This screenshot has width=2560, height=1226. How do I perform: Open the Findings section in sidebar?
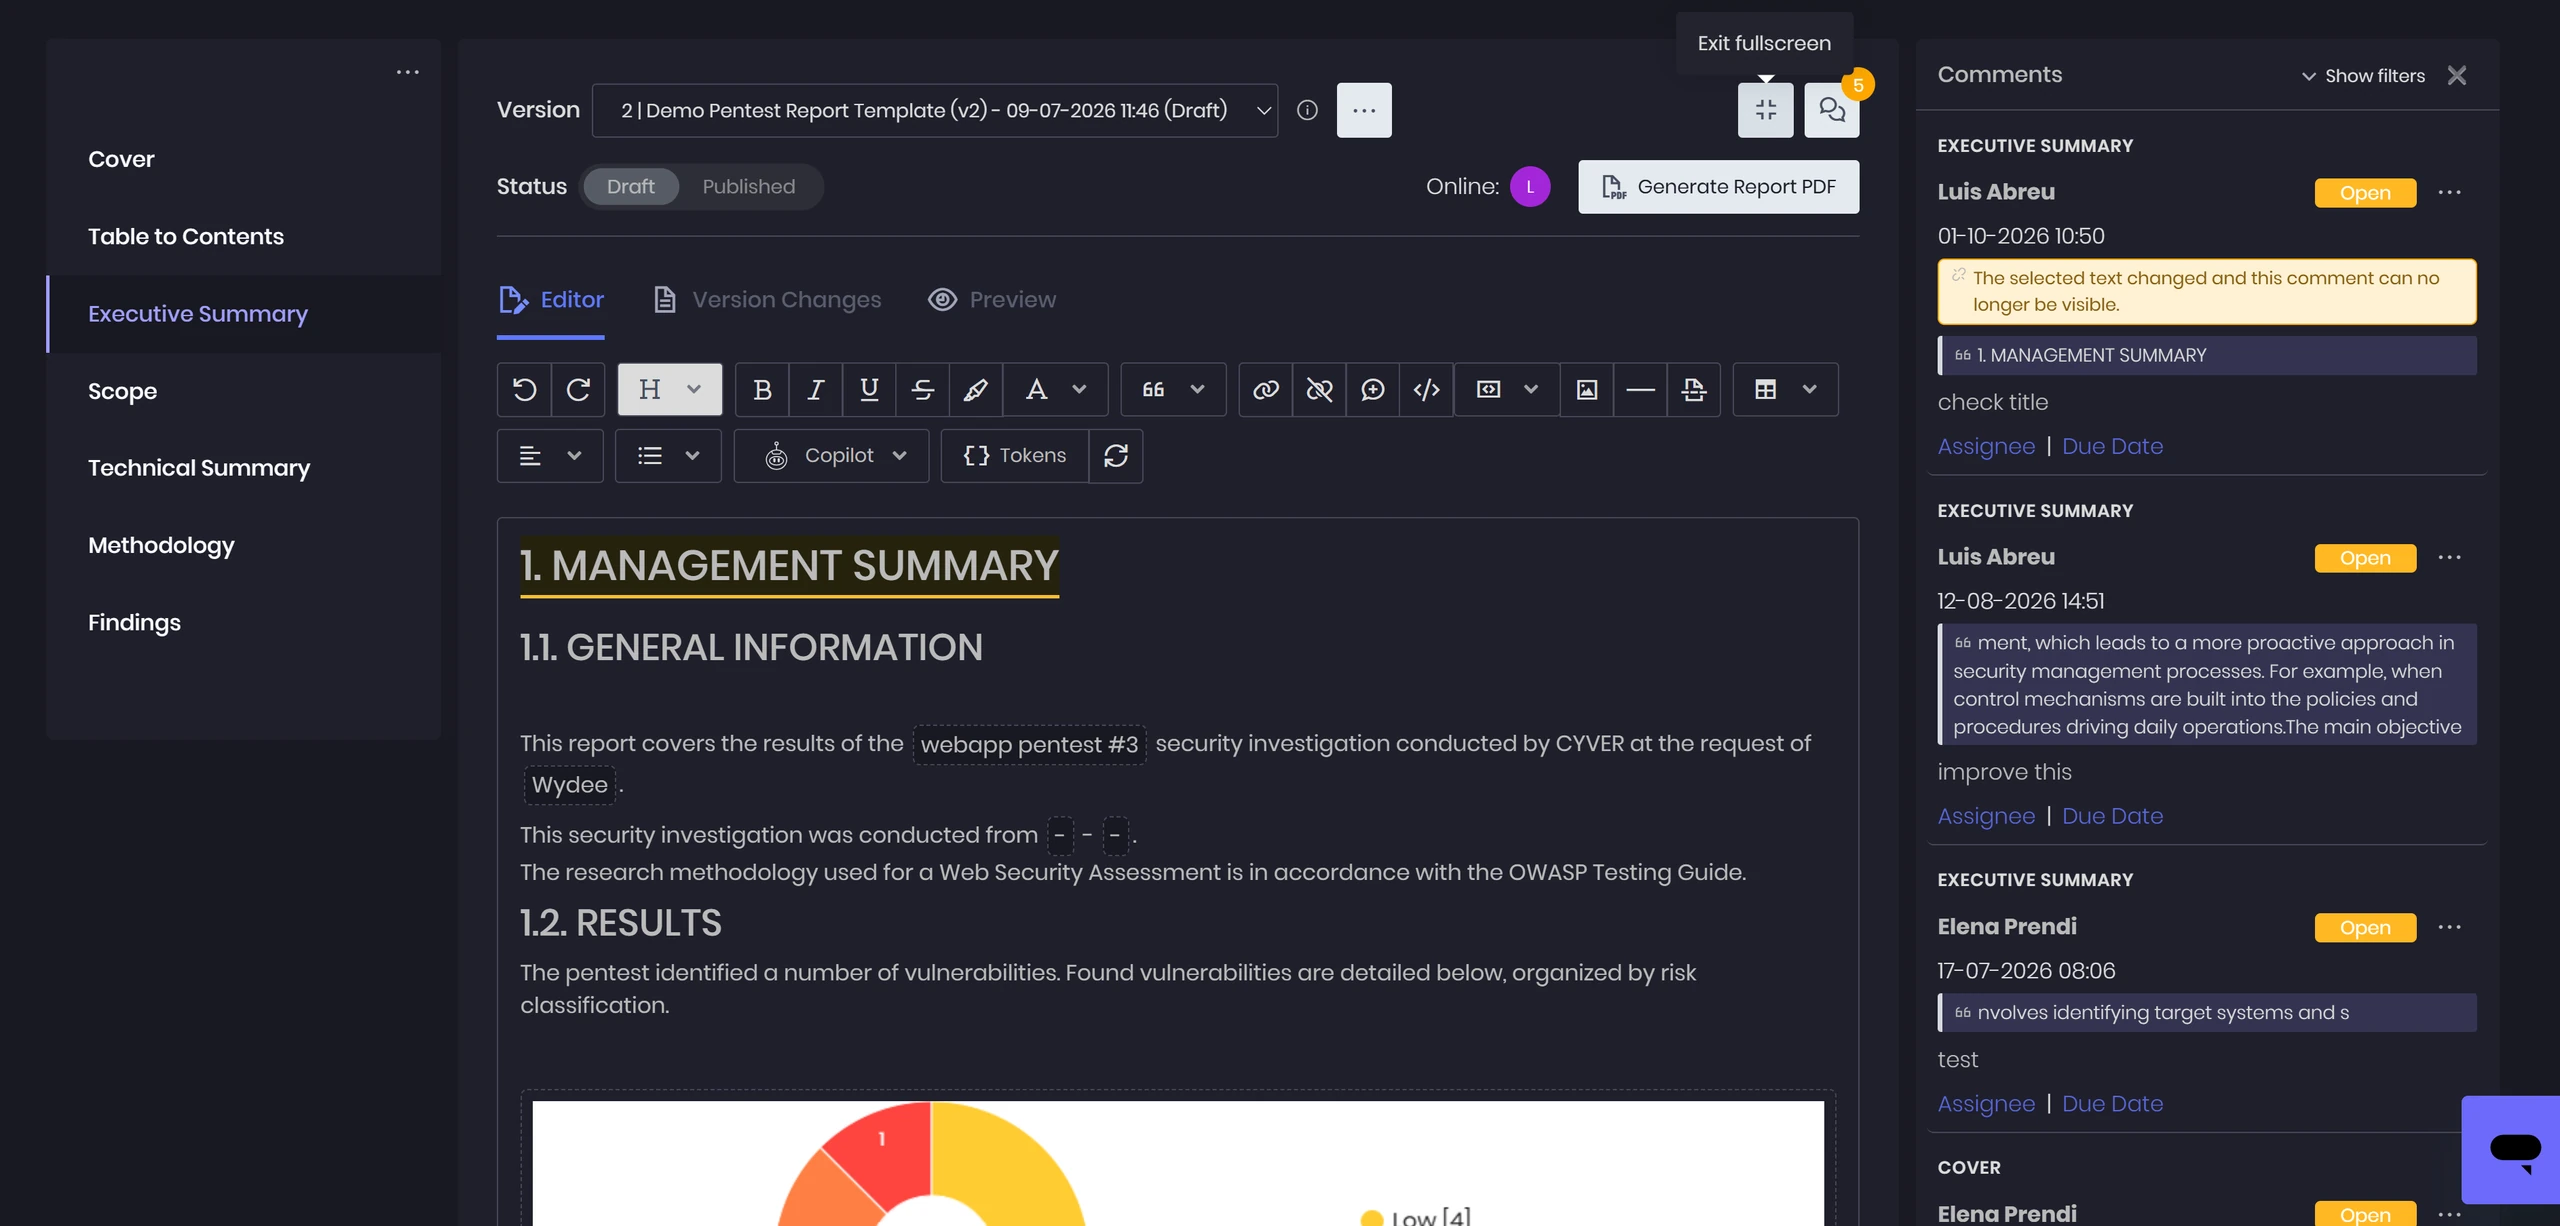(x=244, y=622)
